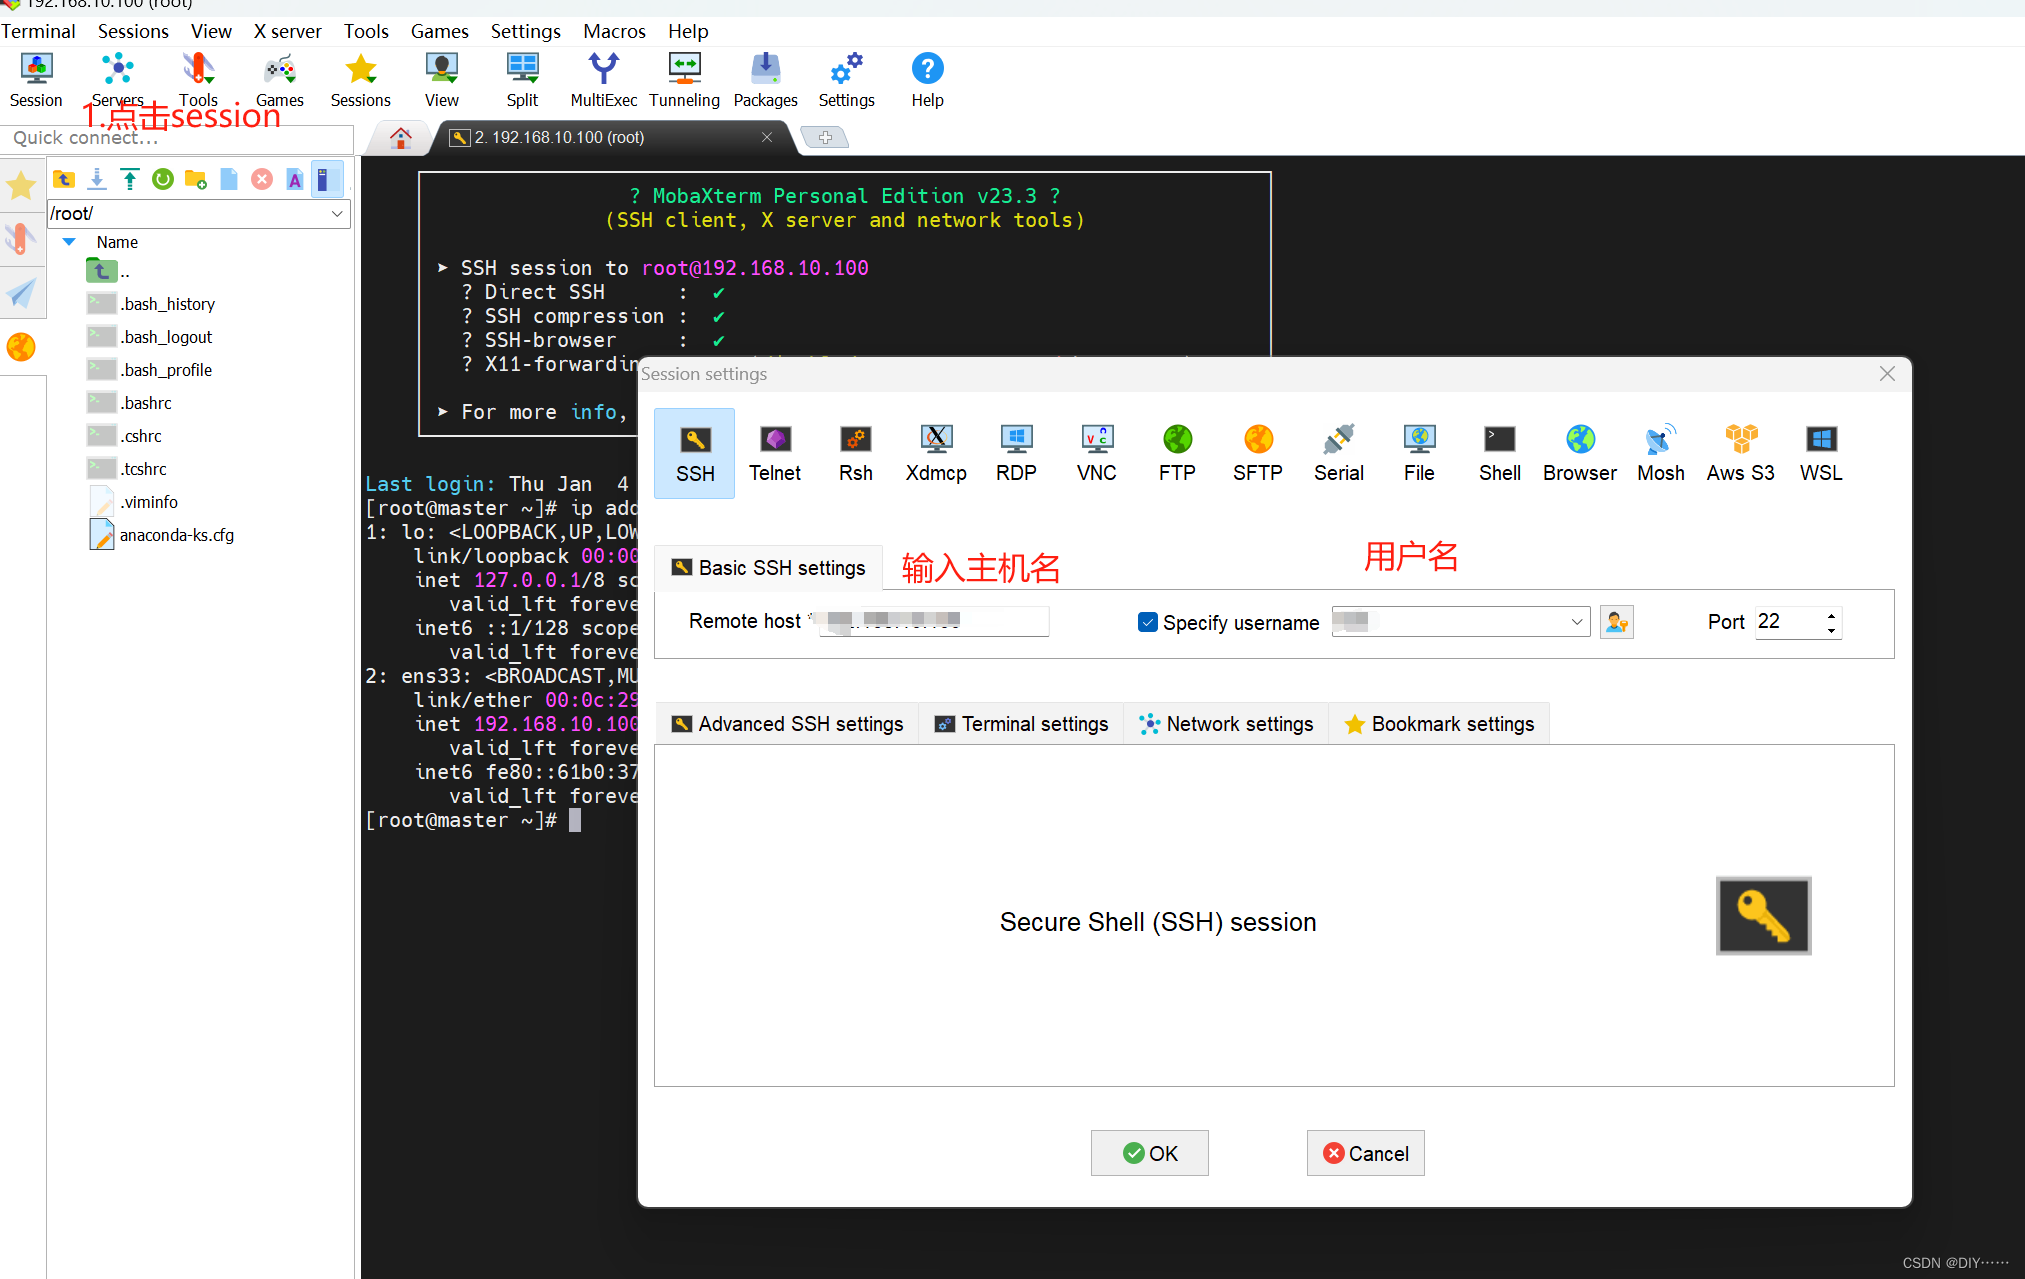The width and height of the screenshot is (2025, 1279).
Task: Open the Macros menu
Action: (614, 31)
